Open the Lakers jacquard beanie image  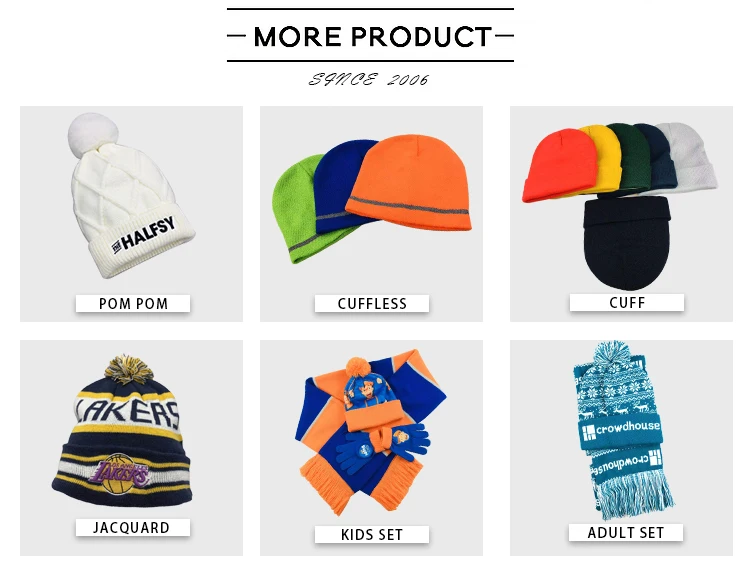[x=124, y=433]
